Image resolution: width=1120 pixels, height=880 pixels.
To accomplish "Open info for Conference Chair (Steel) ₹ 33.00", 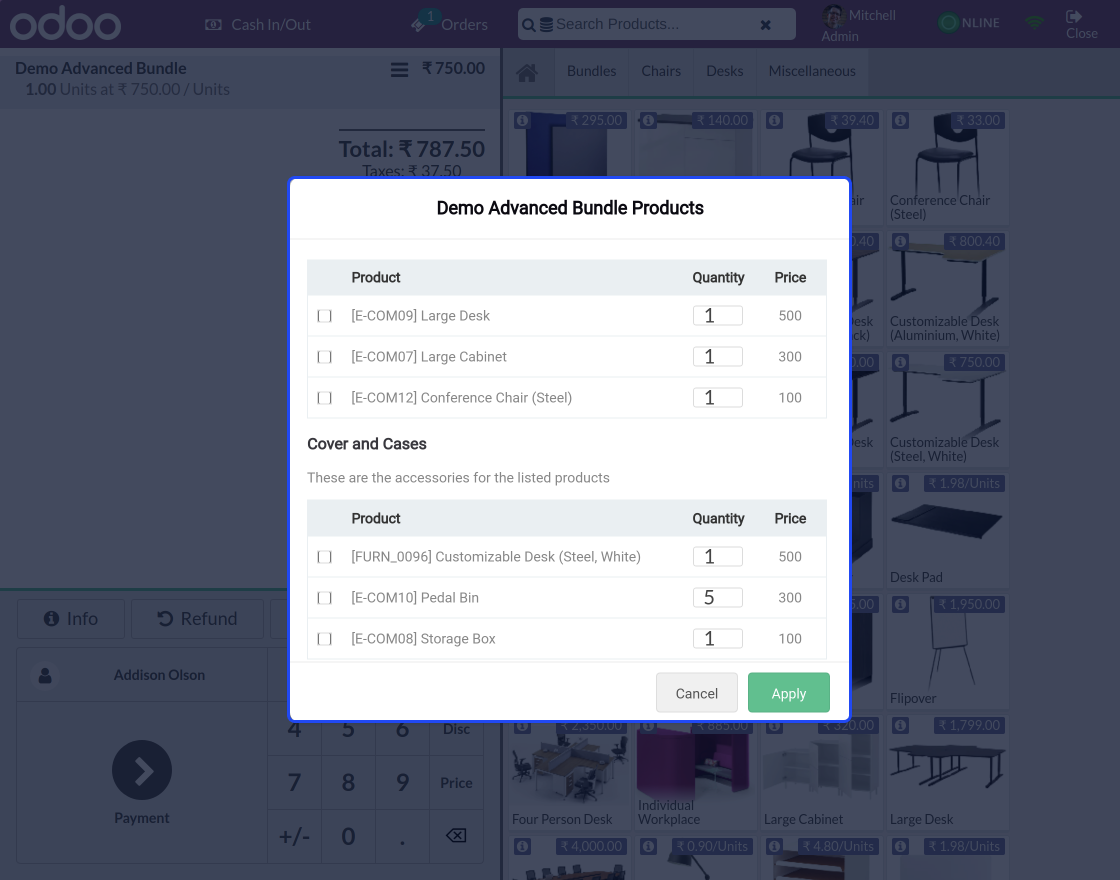I will point(901,121).
